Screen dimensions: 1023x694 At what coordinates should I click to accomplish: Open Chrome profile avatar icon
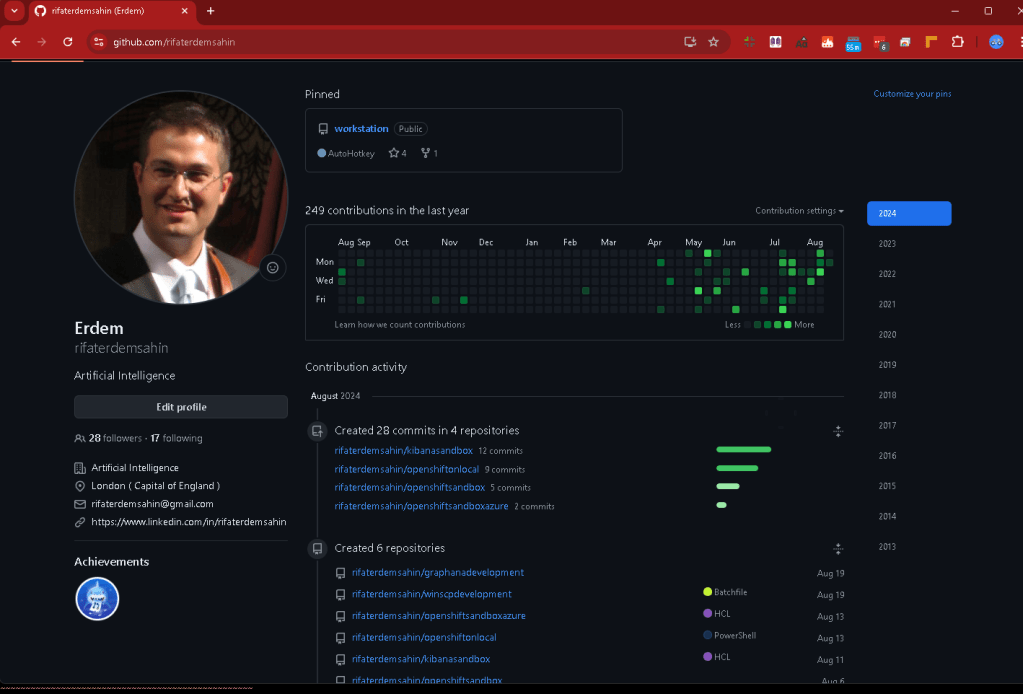point(996,42)
